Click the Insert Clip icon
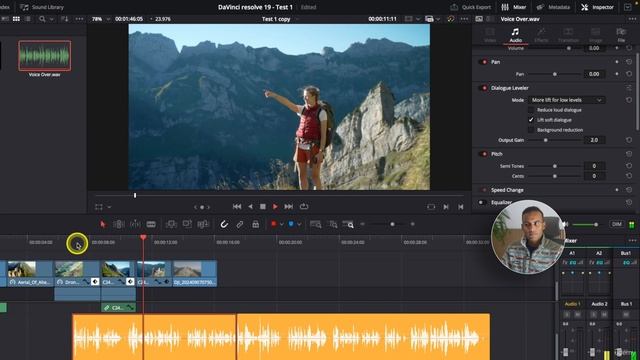The width and height of the screenshot is (640, 360). click(171, 224)
